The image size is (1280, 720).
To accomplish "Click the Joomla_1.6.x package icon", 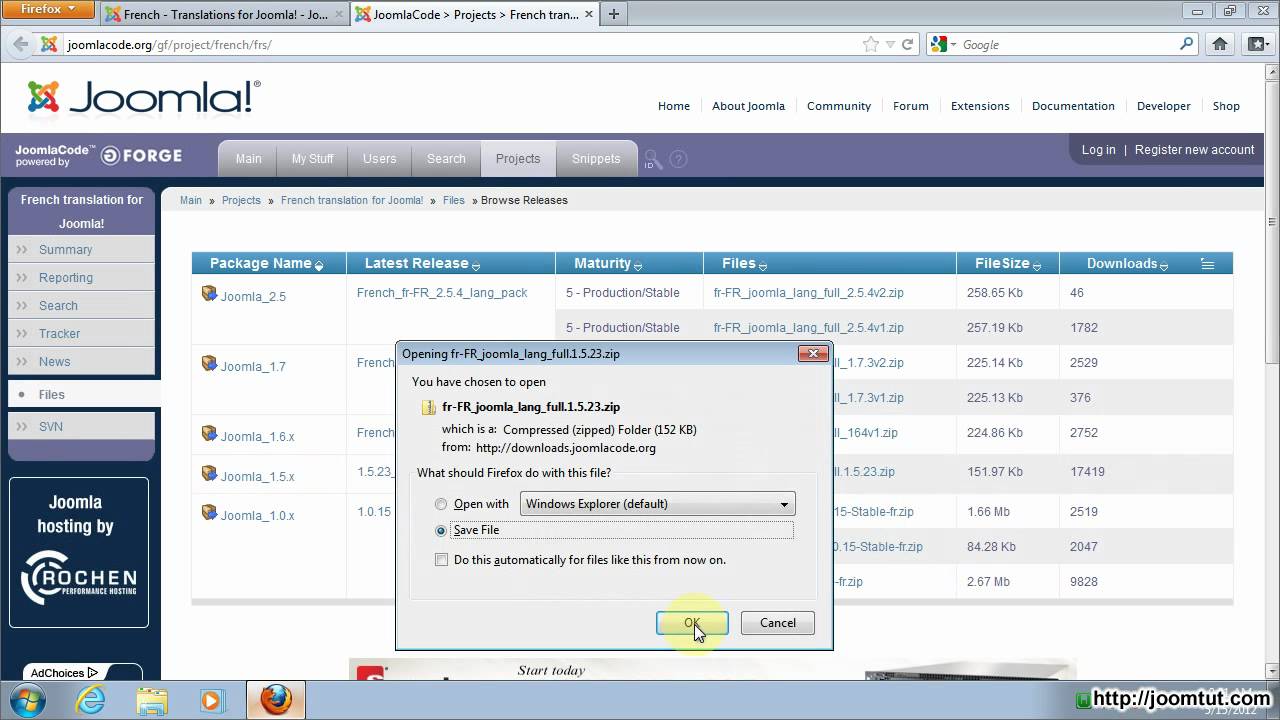I will (209, 433).
